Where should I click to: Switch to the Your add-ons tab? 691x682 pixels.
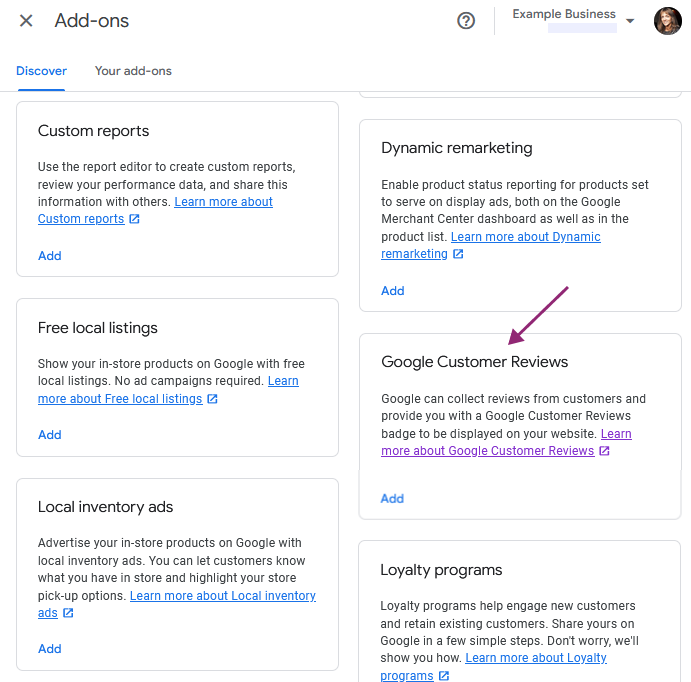[133, 71]
